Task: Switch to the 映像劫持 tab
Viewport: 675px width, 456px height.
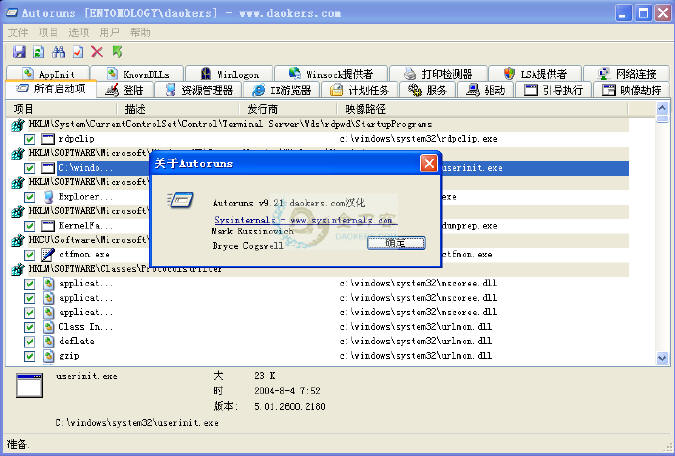Action: [632, 90]
